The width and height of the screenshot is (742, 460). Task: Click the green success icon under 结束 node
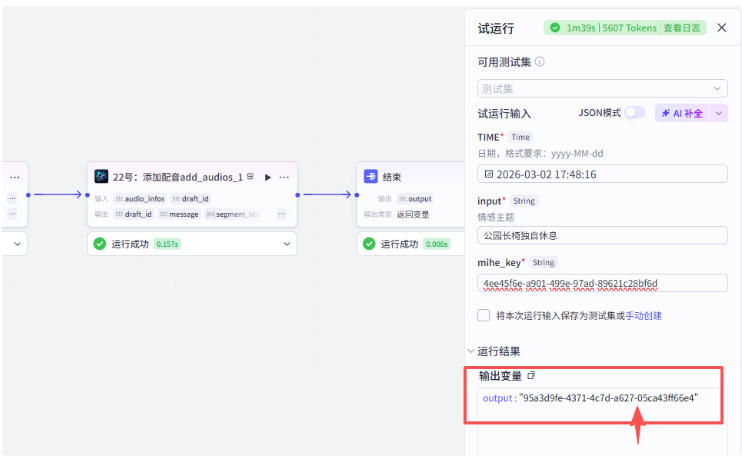[x=369, y=244]
